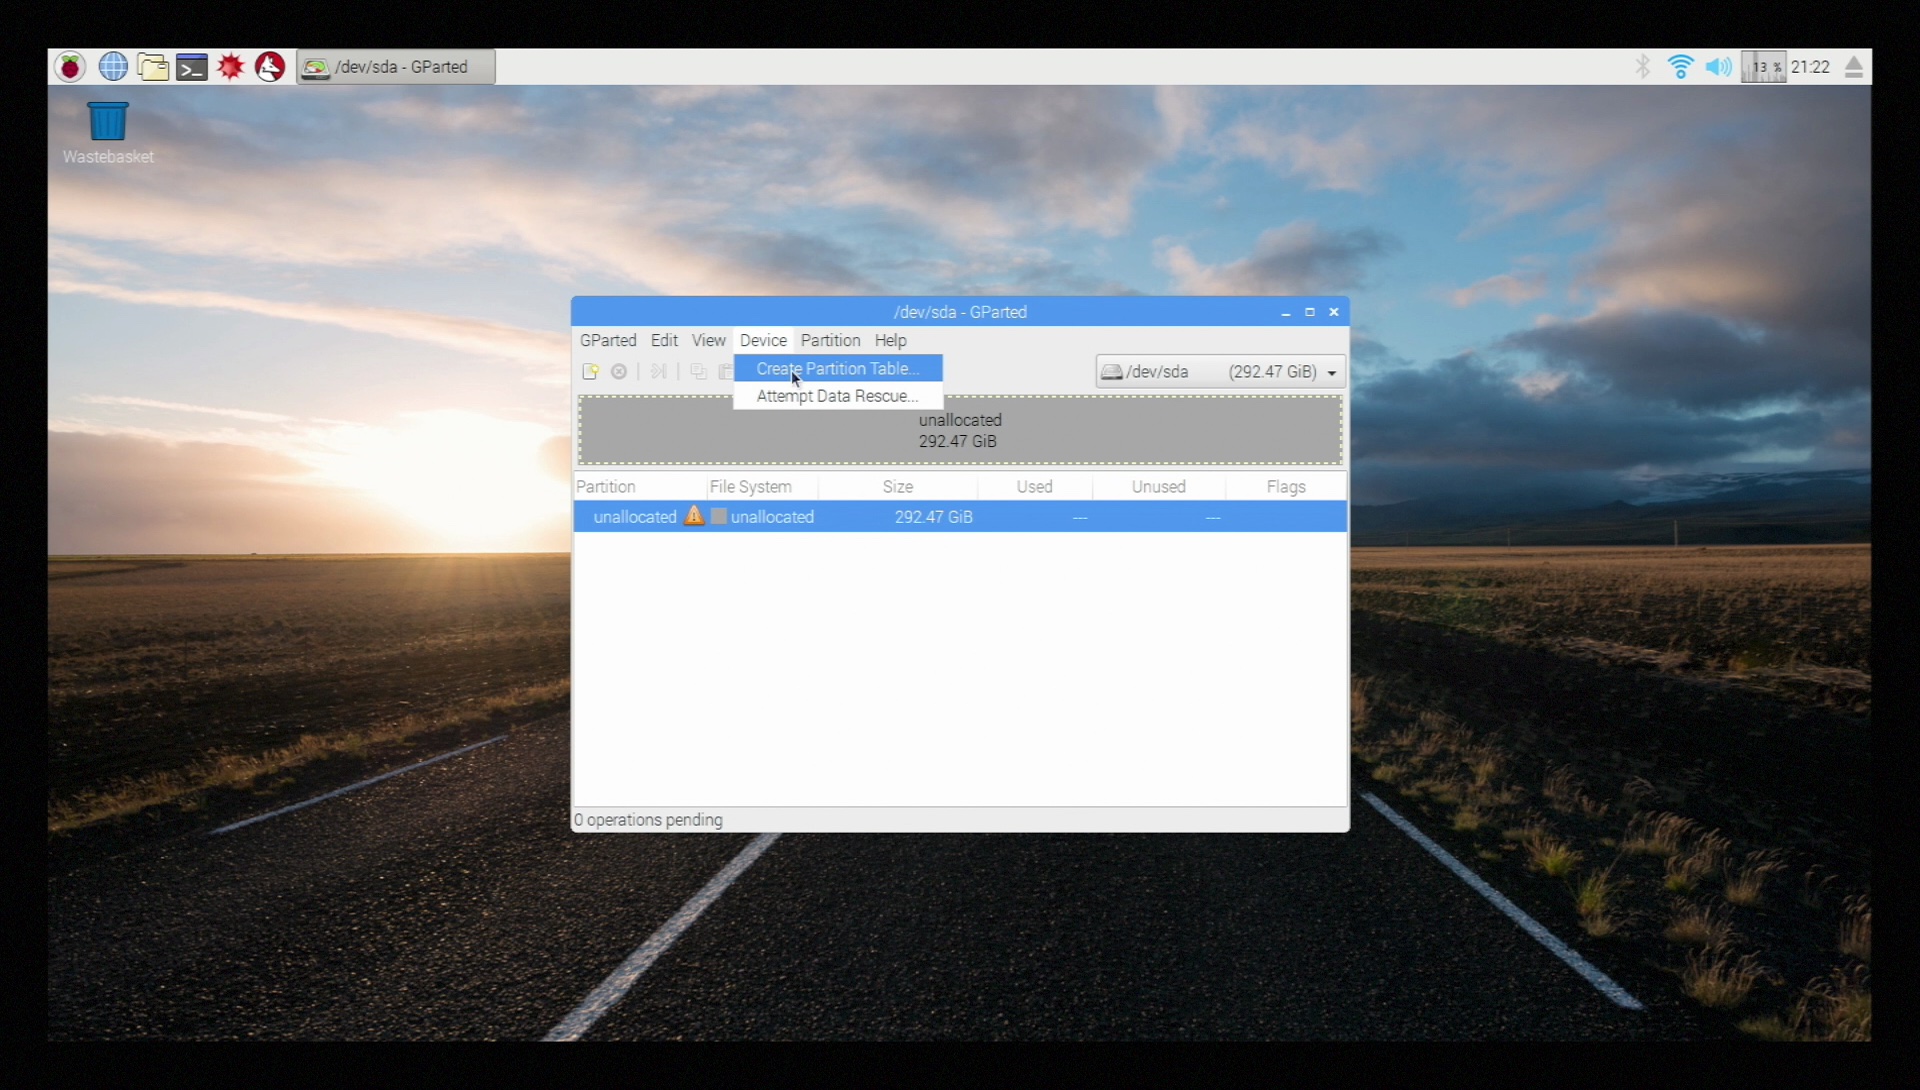
Task: Click the time display '21:22' in taskbar
Action: [1813, 66]
